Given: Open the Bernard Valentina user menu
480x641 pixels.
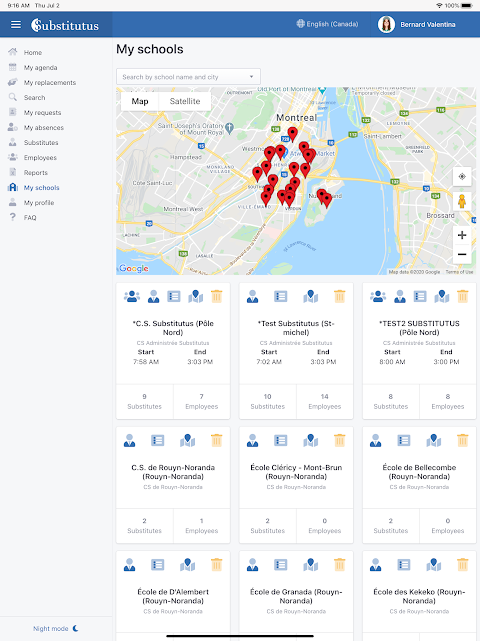Looking at the screenshot, I should 417,25.
